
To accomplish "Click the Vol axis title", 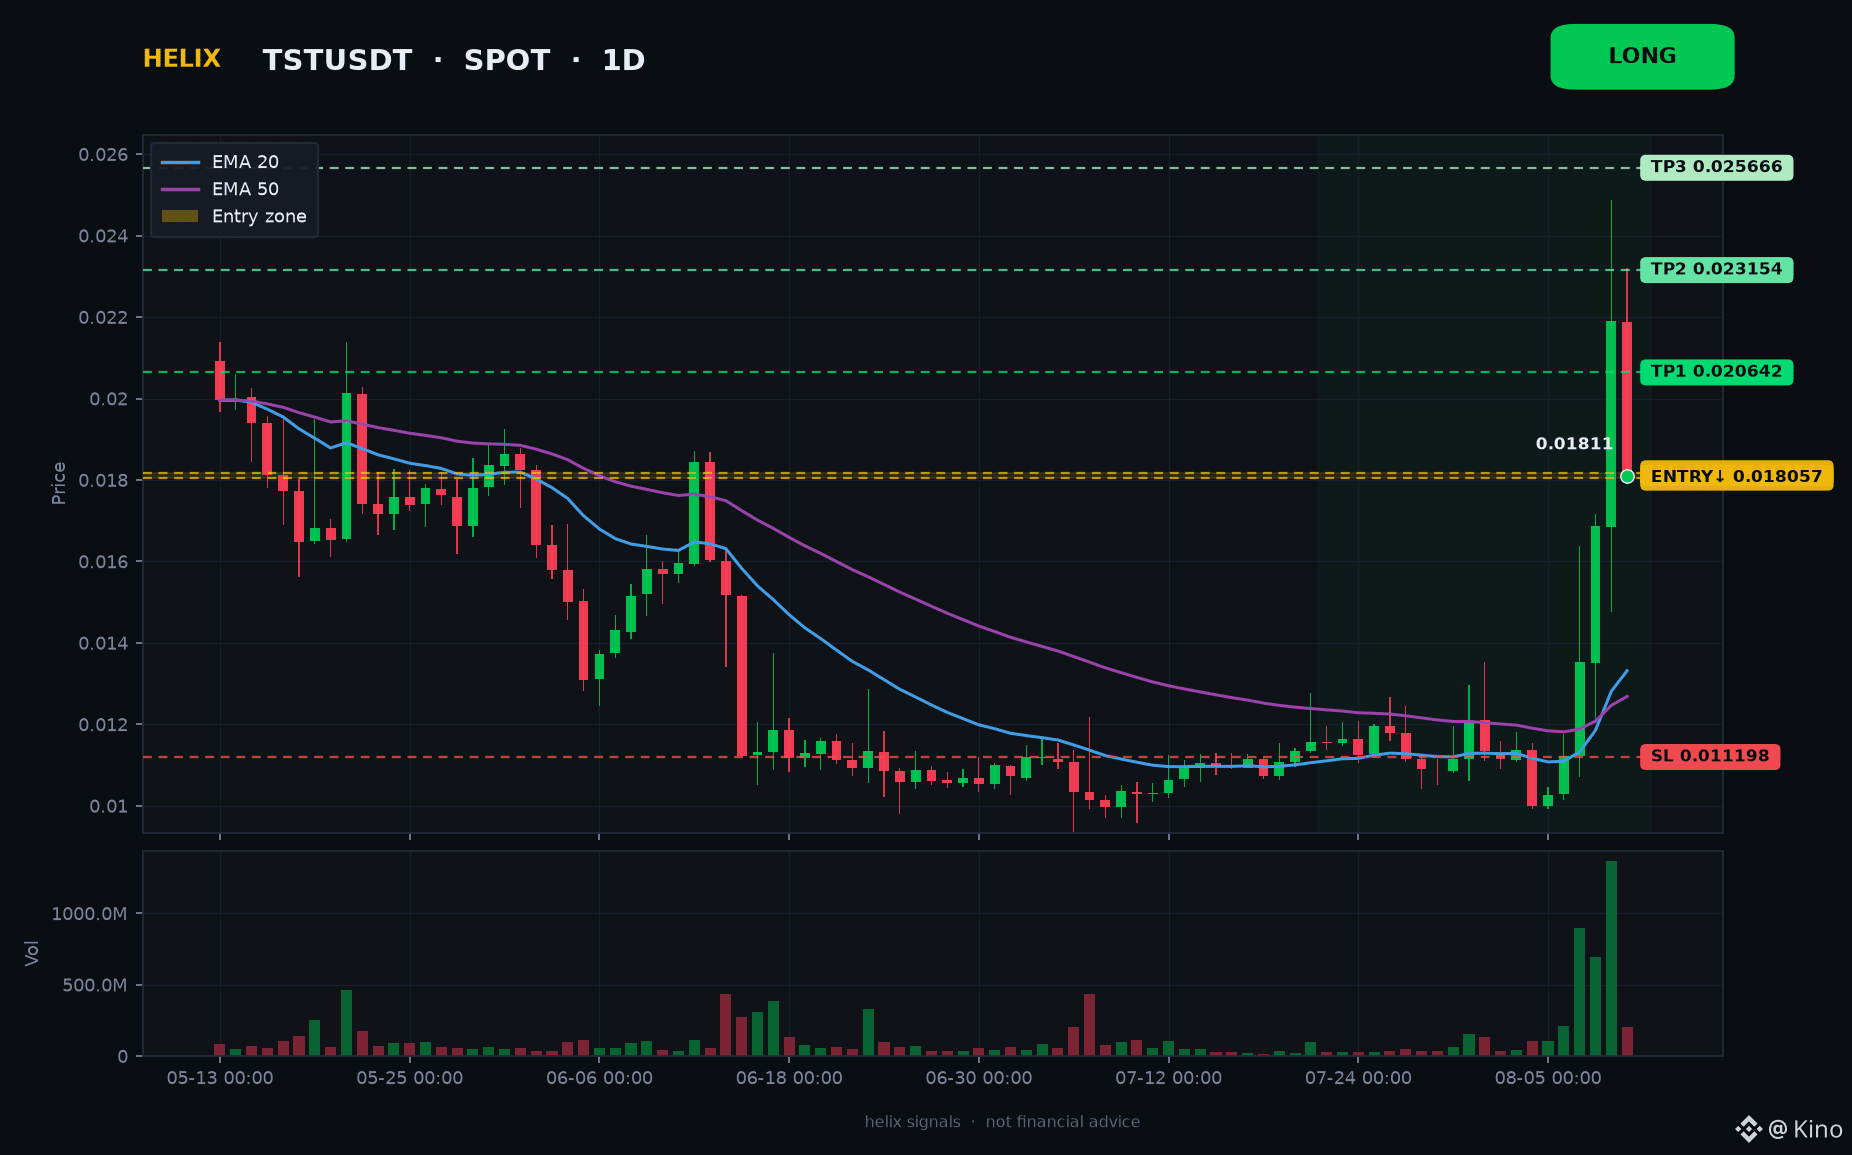I will pyautogui.click(x=32, y=953).
